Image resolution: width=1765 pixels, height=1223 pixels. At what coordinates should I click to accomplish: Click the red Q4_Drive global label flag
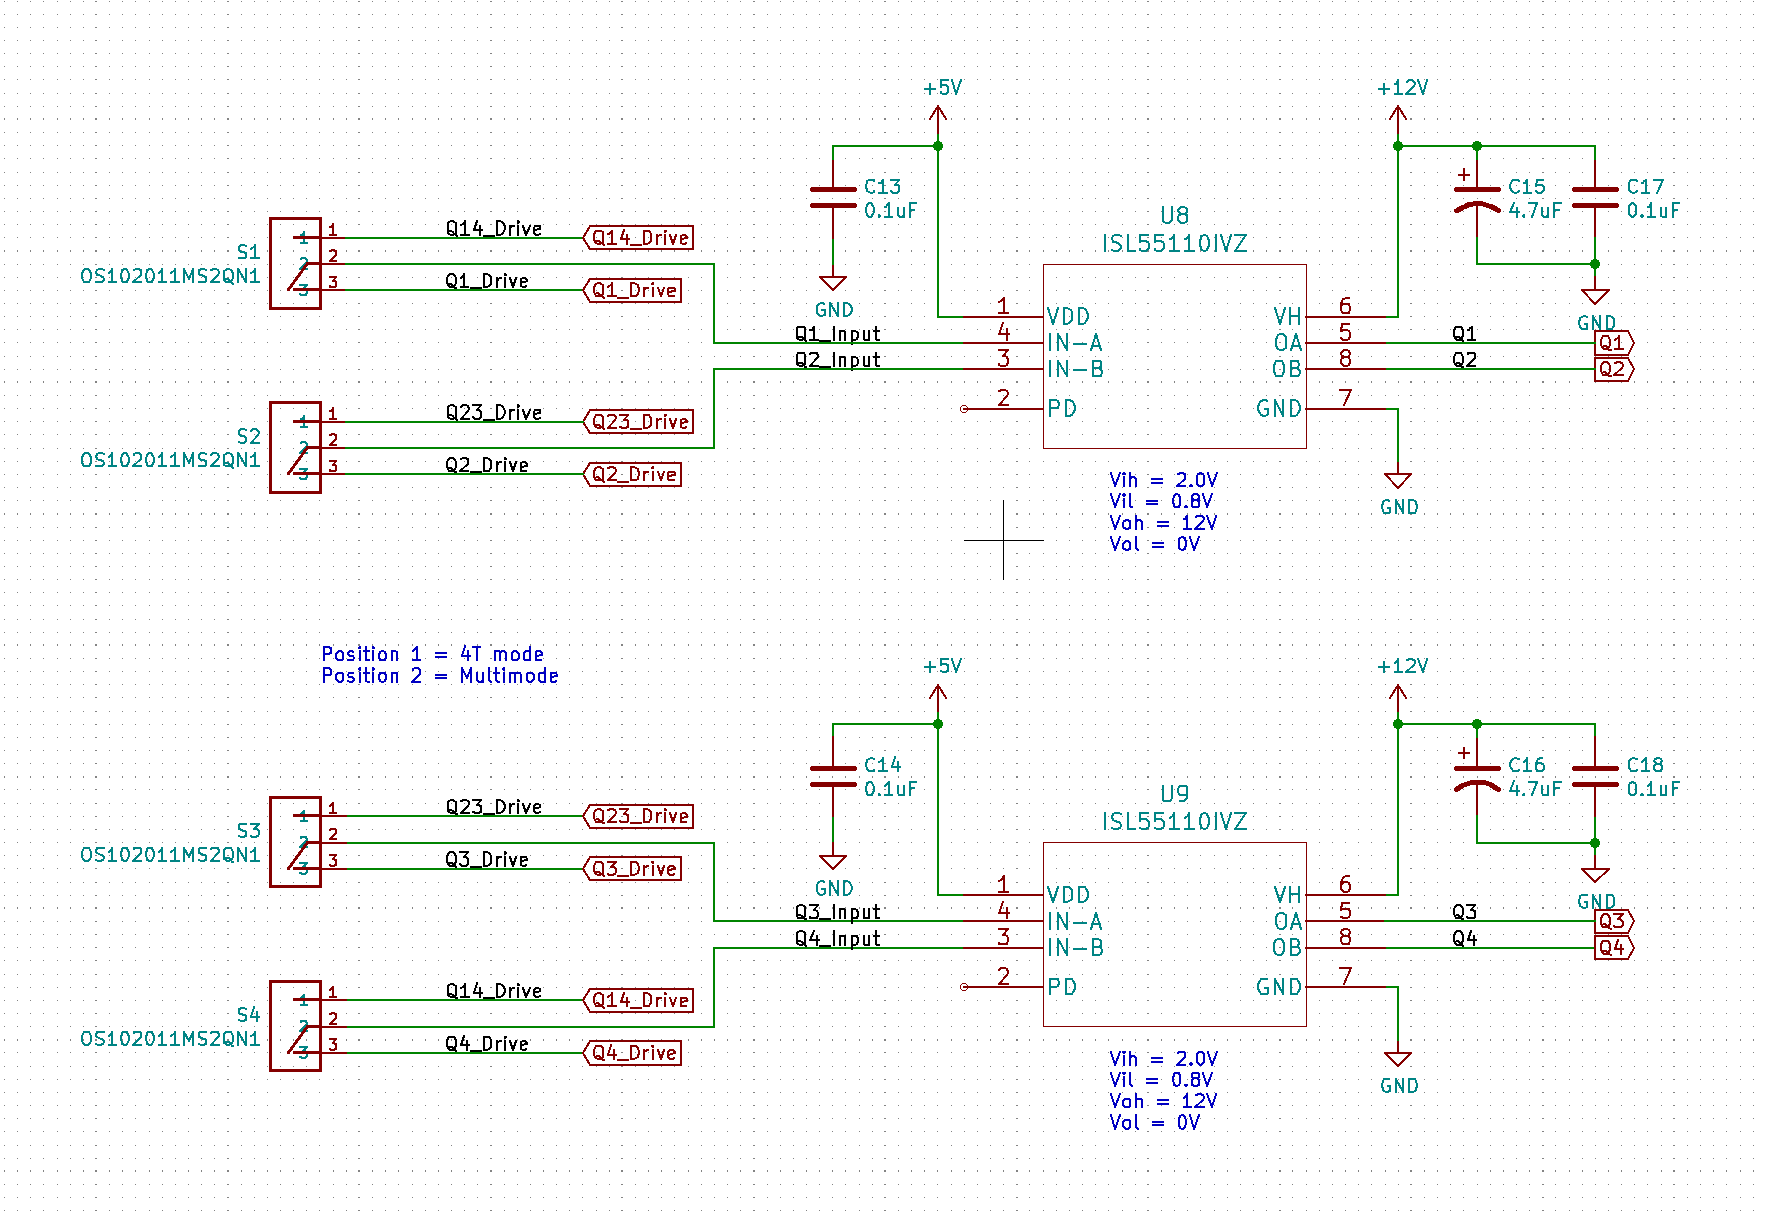pyautogui.click(x=632, y=1053)
